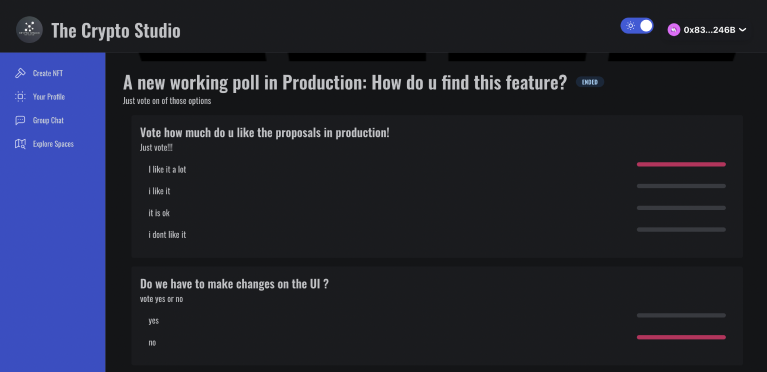Select 'yes' for UI changes question
The height and width of the screenshot is (372, 767).
point(154,321)
